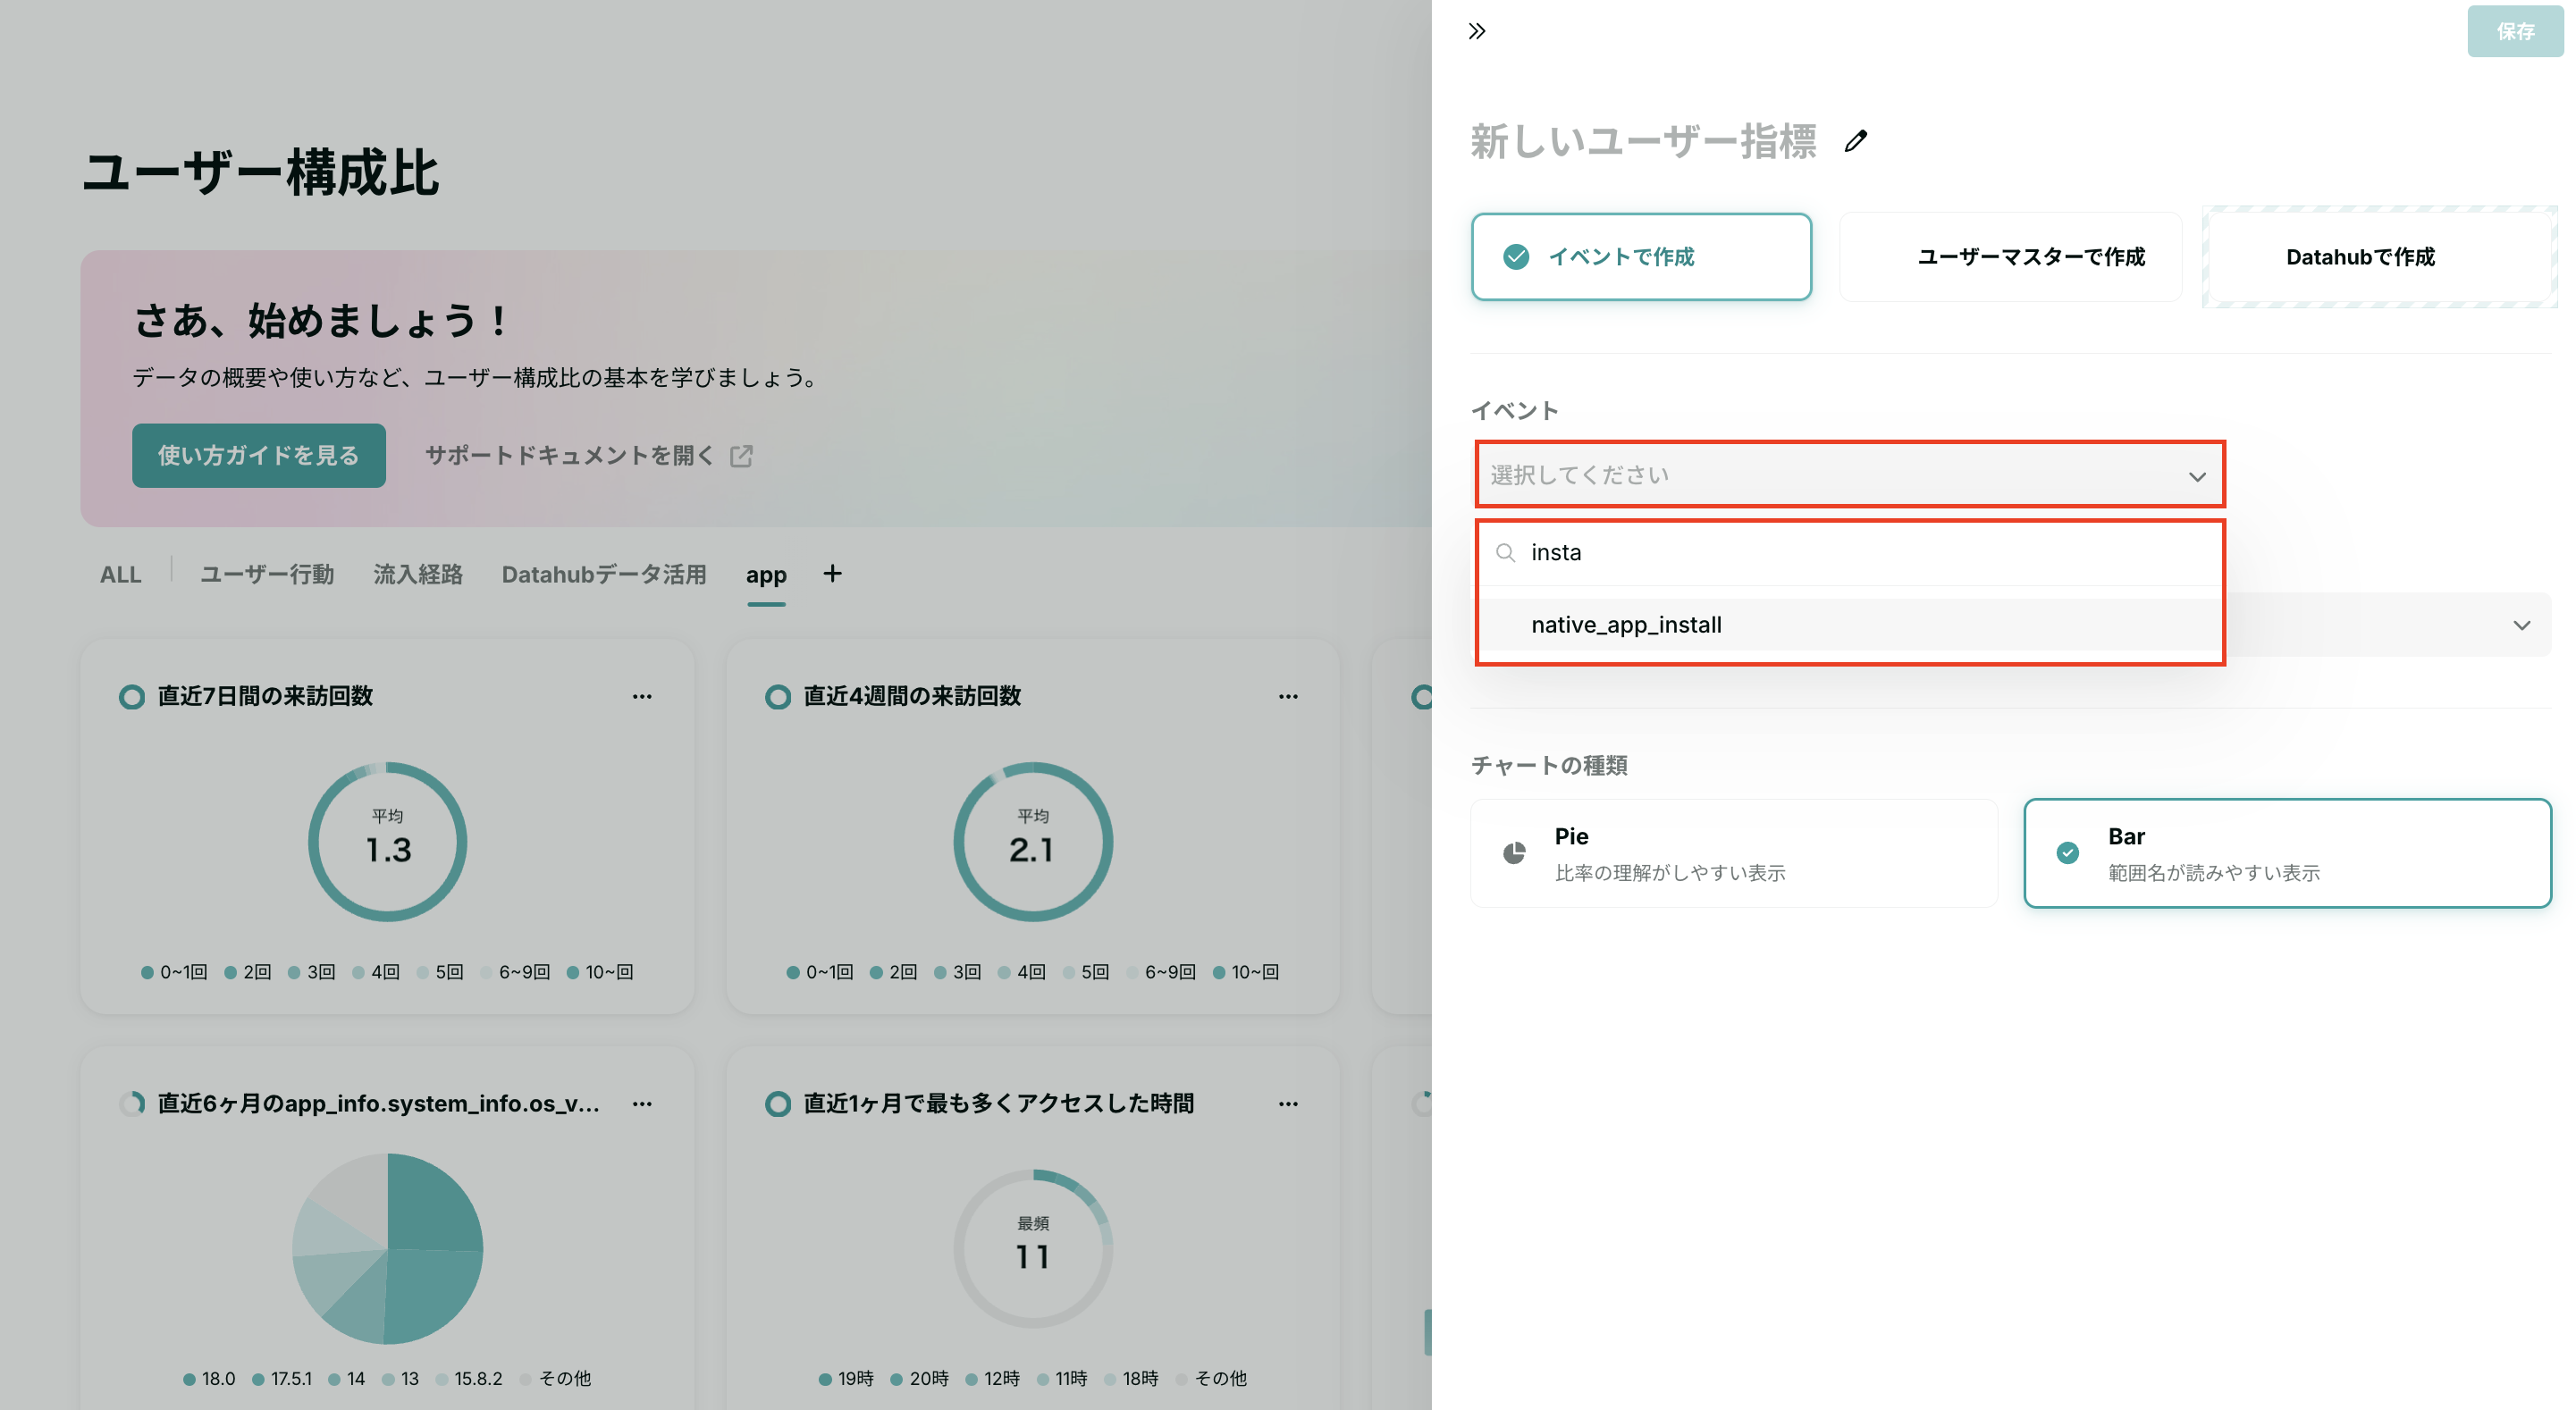The width and height of the screenshot is (2576, 1410).
Task: Toggle 2回 legend in 直近7日間 card
Action: click(248, 972)
